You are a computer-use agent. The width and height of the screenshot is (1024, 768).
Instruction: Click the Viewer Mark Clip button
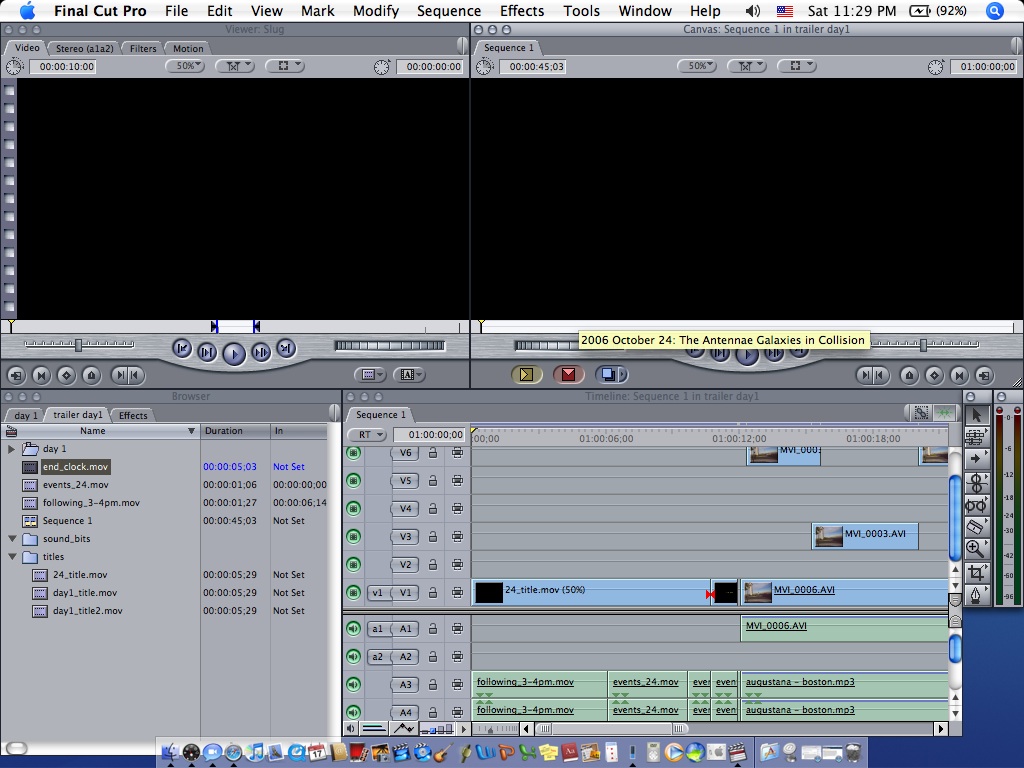(41, 375)
